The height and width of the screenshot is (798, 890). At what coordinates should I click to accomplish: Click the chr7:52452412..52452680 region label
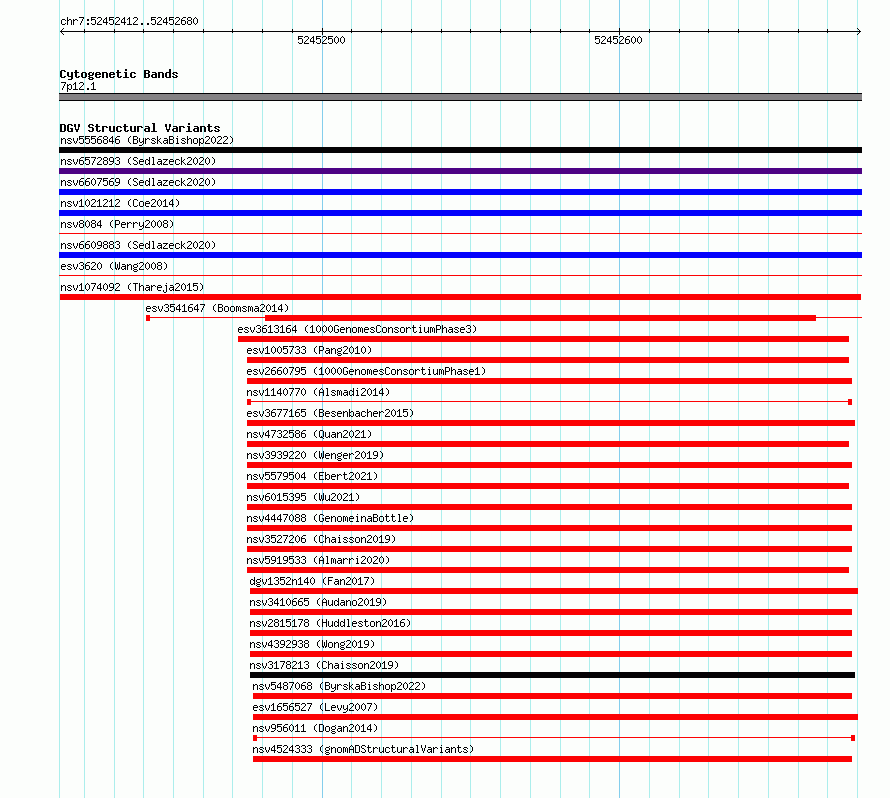click(129, 21)
